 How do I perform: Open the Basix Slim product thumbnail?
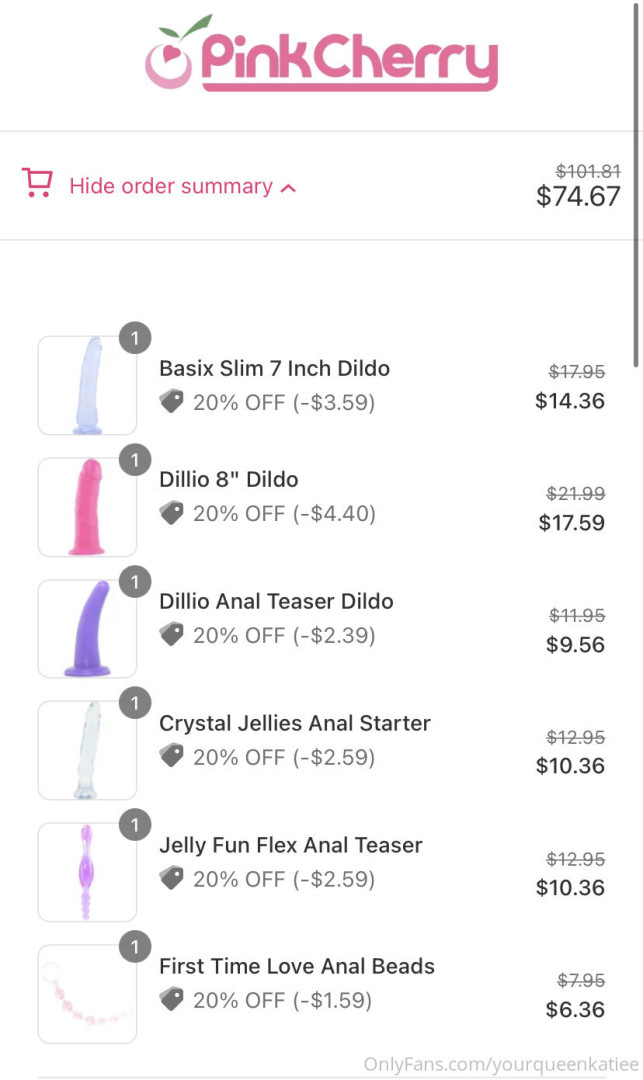(87, 386)
